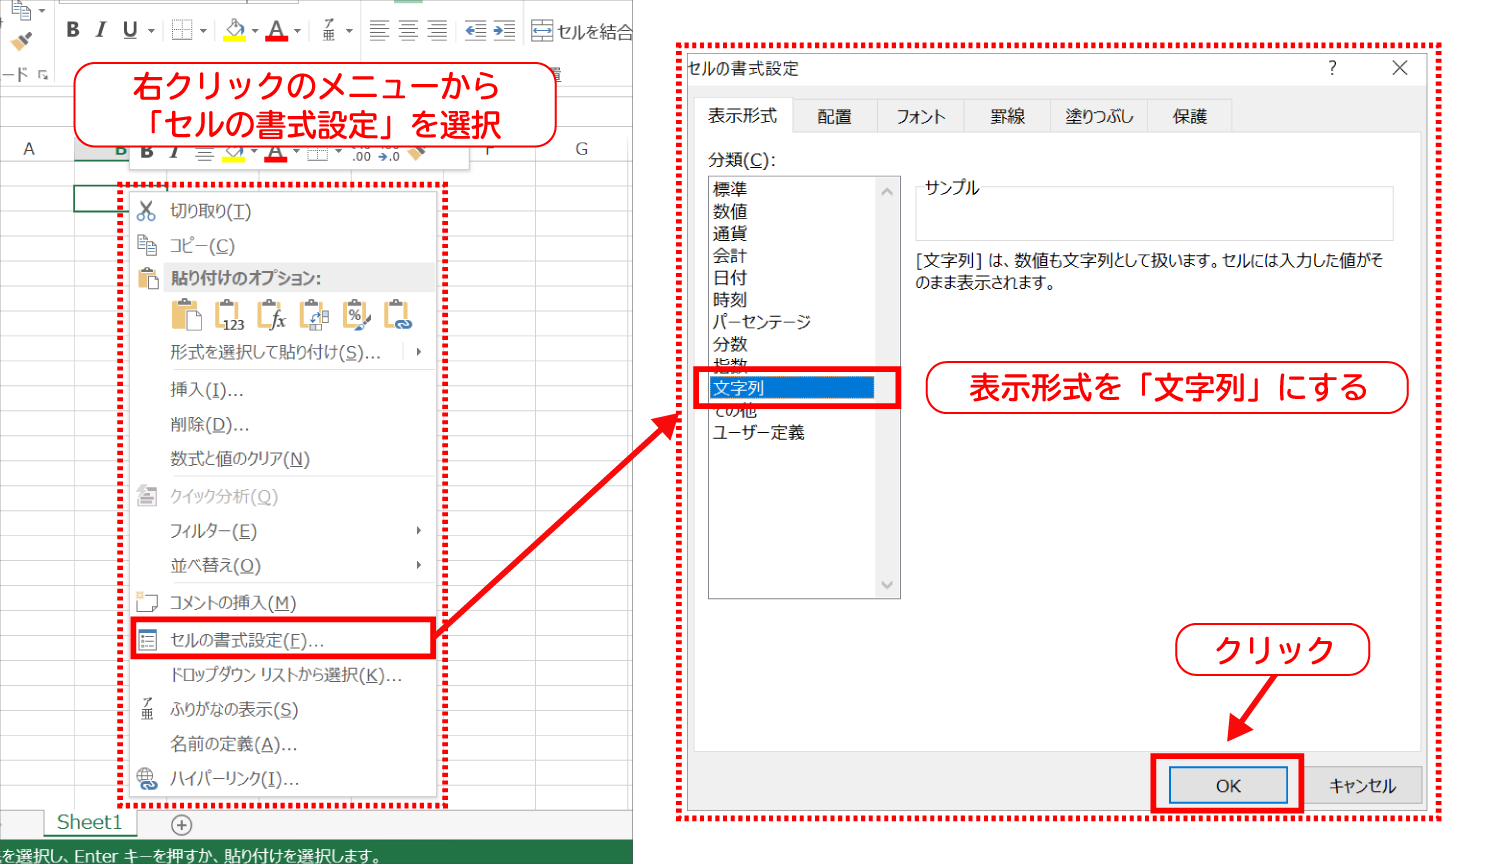Click the scissors icon for 切り取り
1500x864 pixels.
point(147,211)
